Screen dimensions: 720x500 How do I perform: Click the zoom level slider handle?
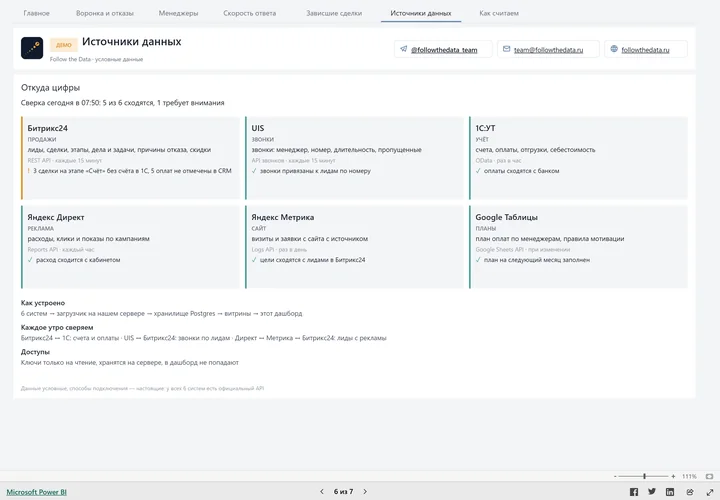[645, 477]
